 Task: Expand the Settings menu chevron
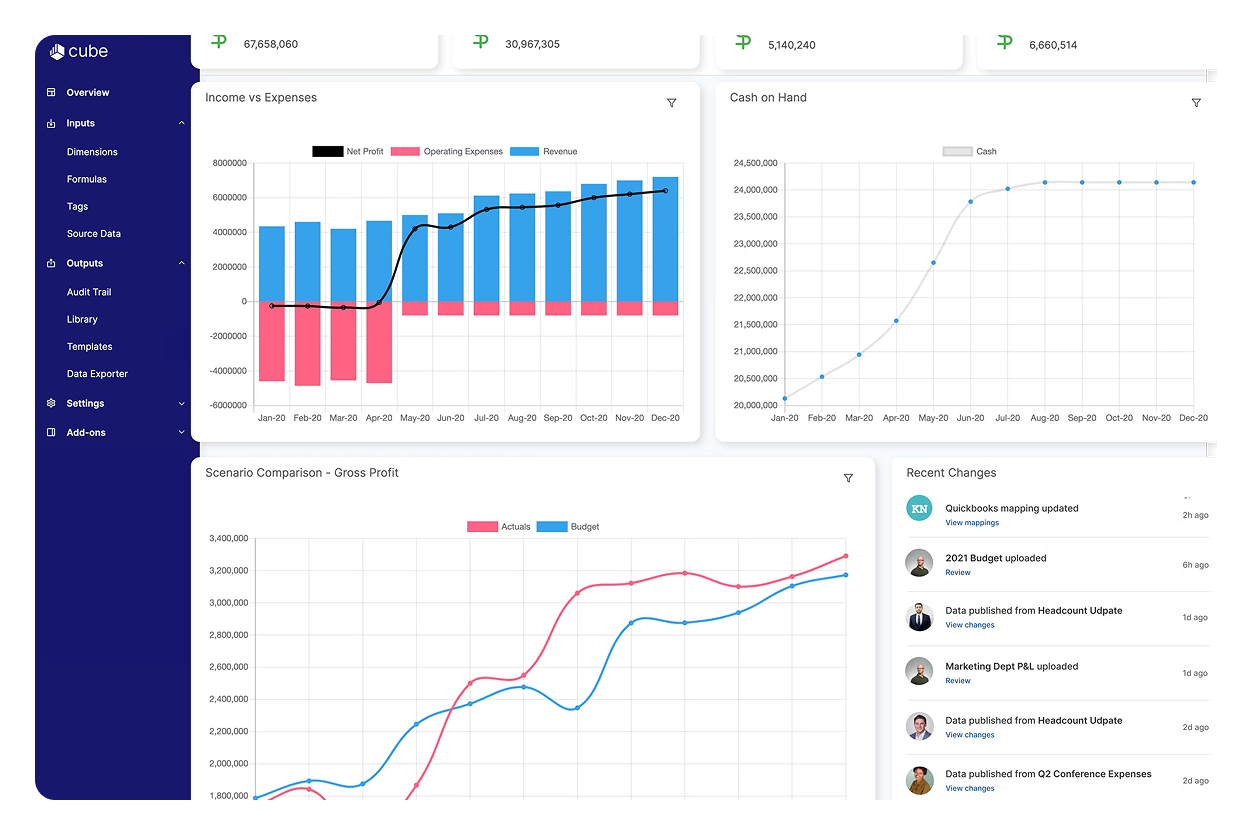[x=181, y=403]
